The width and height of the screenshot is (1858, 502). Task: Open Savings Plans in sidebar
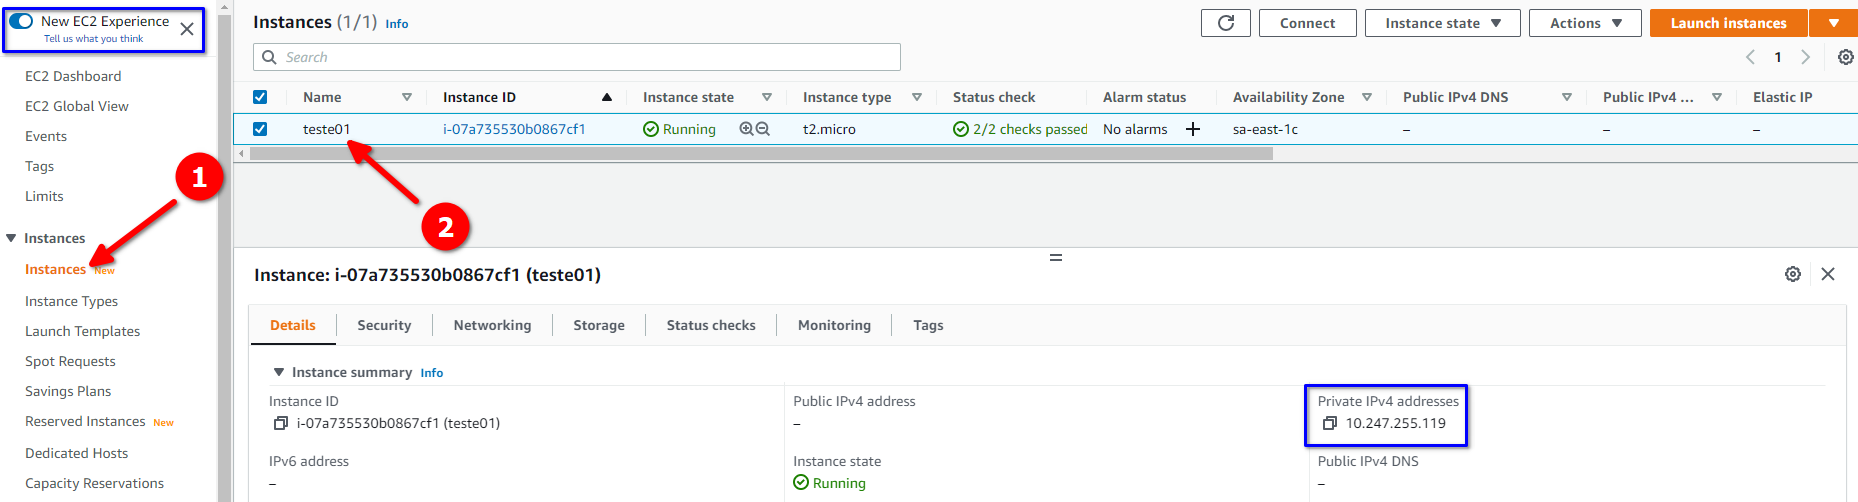click(68, 391)
